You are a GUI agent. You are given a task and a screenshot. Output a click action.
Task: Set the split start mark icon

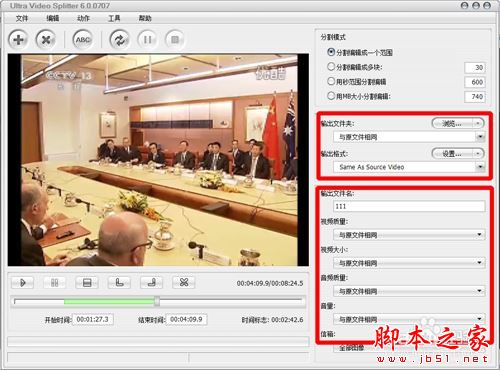119,283
